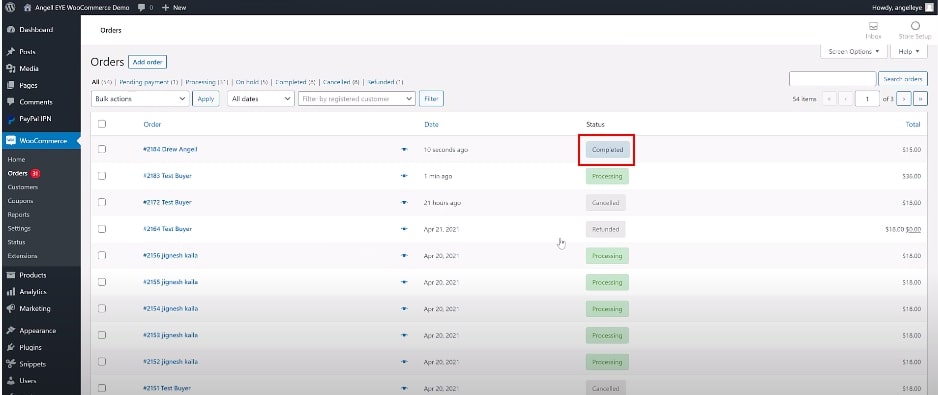Preview order #2183 using the eye icon
Image resolution: width=938 pixels, height=395 pixels.
[x=404, y=176]
